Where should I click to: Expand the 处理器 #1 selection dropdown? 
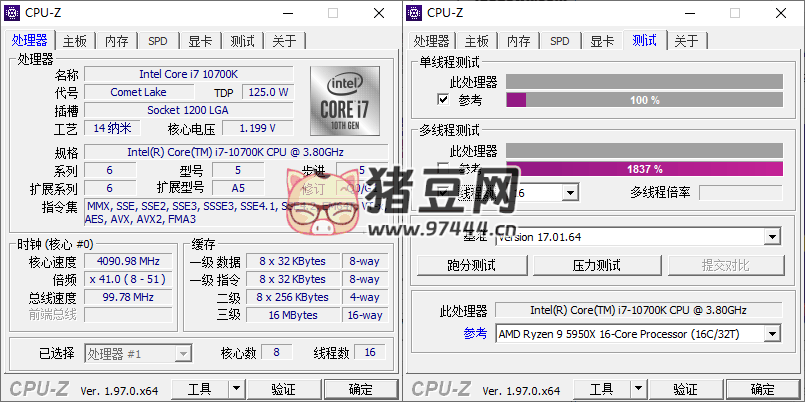(x=182, y=353)
